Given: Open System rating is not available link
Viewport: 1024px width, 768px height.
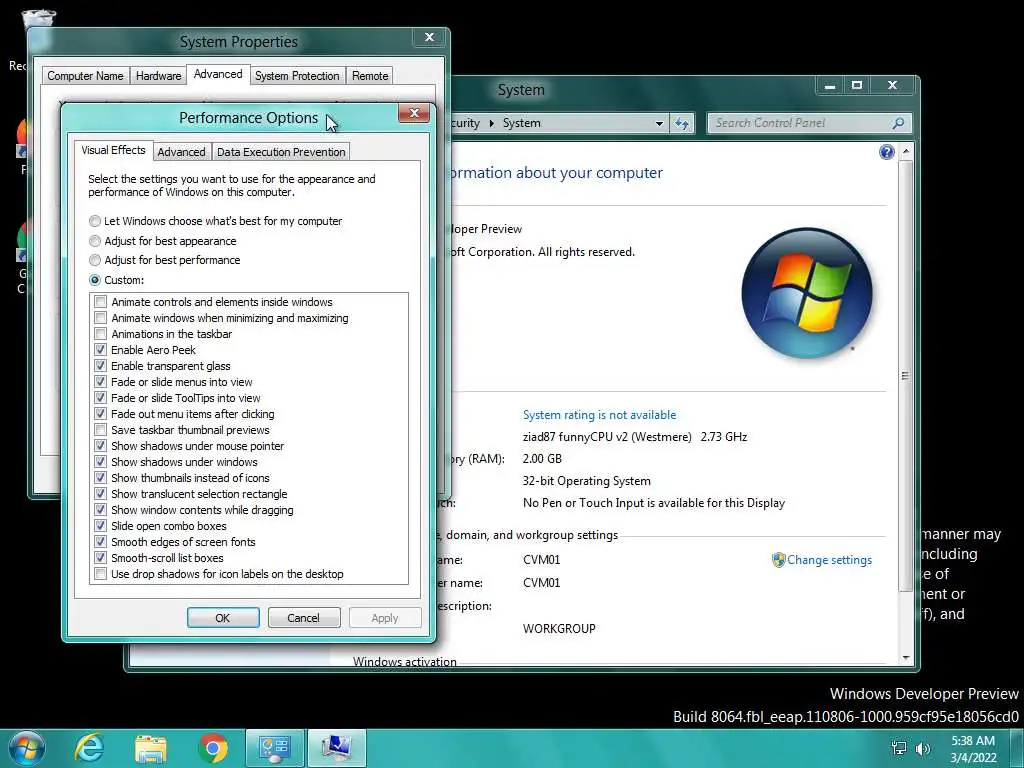Looking at the screenshot, I should pos(600,415).
